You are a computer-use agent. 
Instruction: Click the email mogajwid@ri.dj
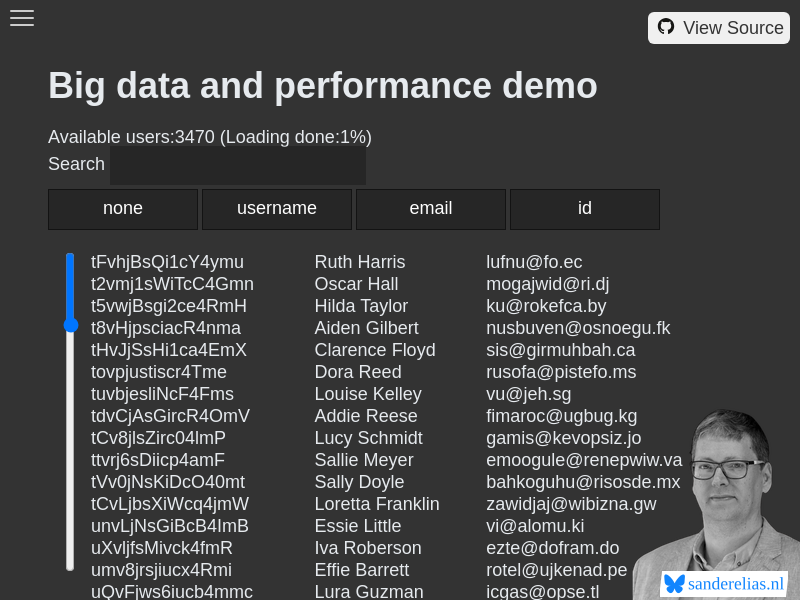547,284
